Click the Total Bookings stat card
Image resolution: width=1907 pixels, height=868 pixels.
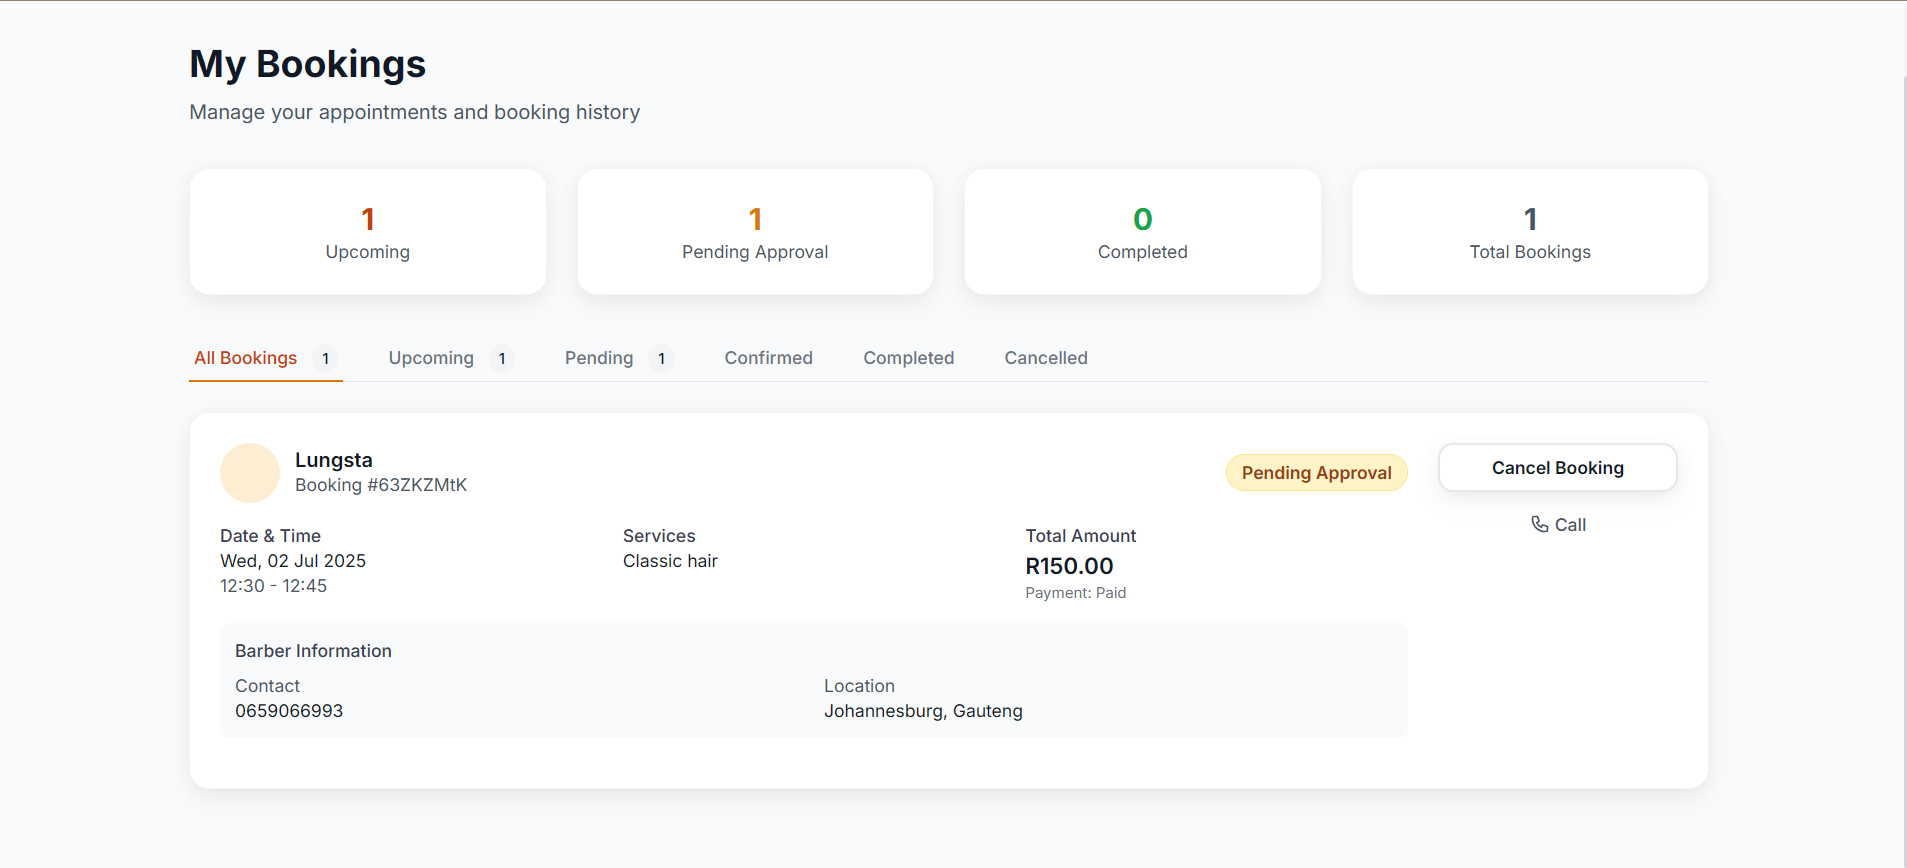point(1529,232)
